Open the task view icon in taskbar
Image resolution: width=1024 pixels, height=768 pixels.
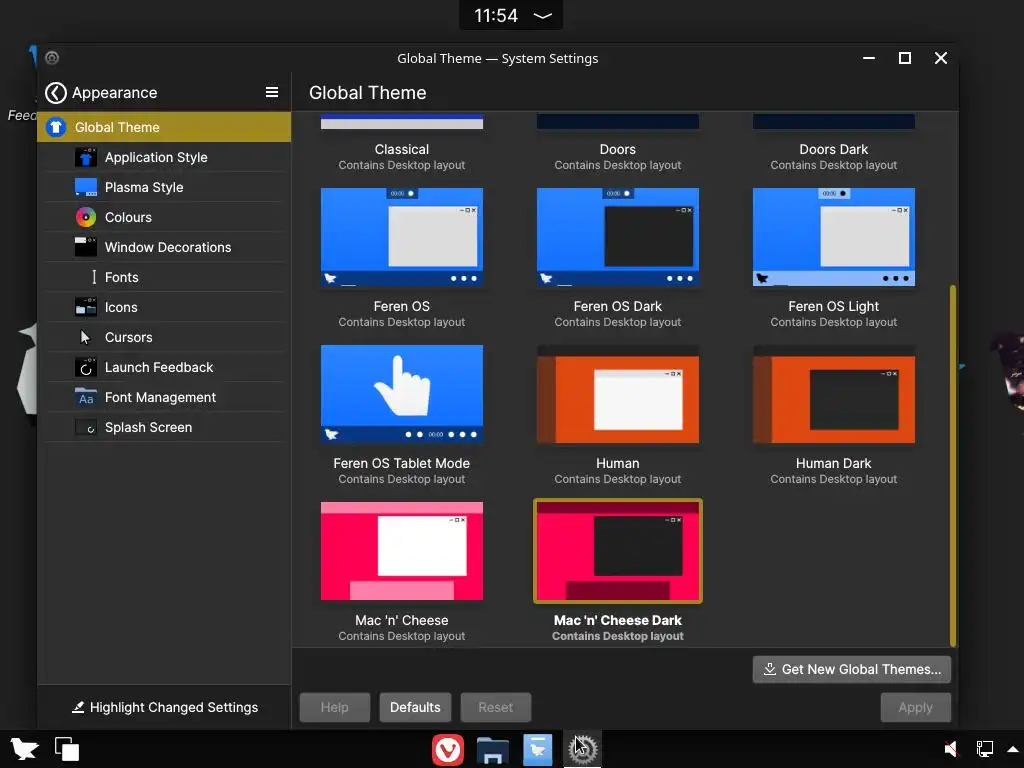(x=67, y=748)
